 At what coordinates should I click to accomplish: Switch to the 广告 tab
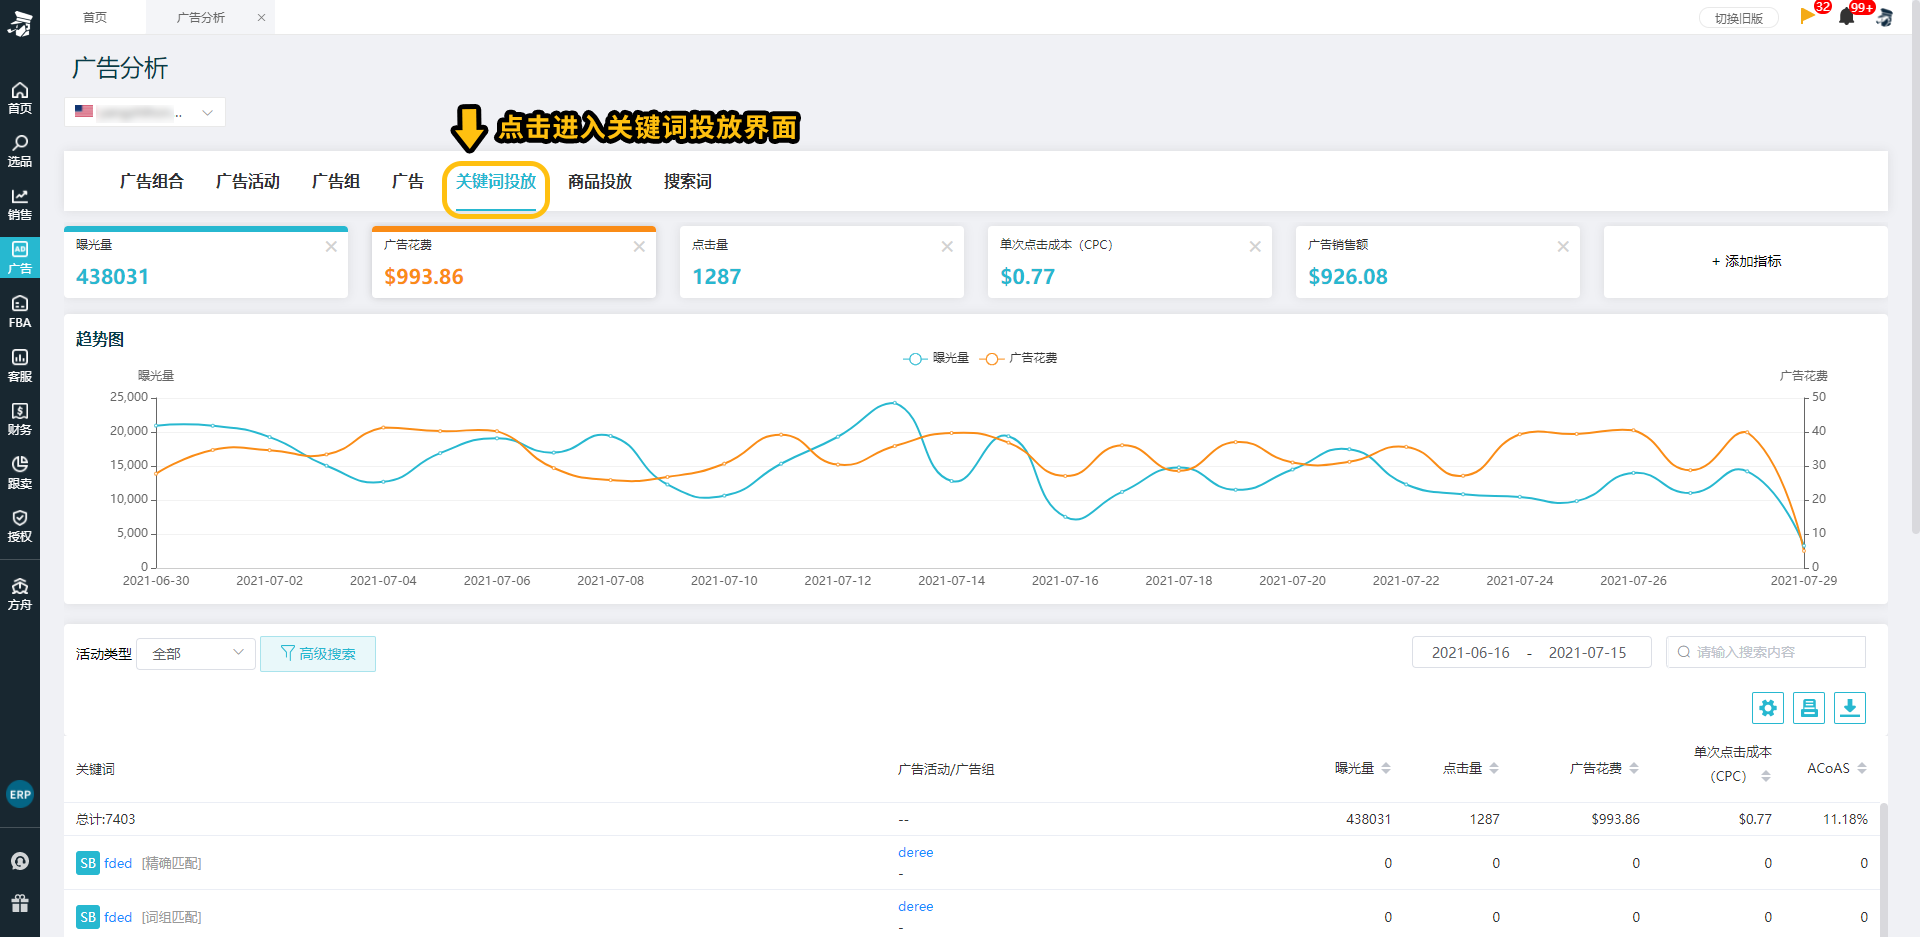tap(408, 182)
